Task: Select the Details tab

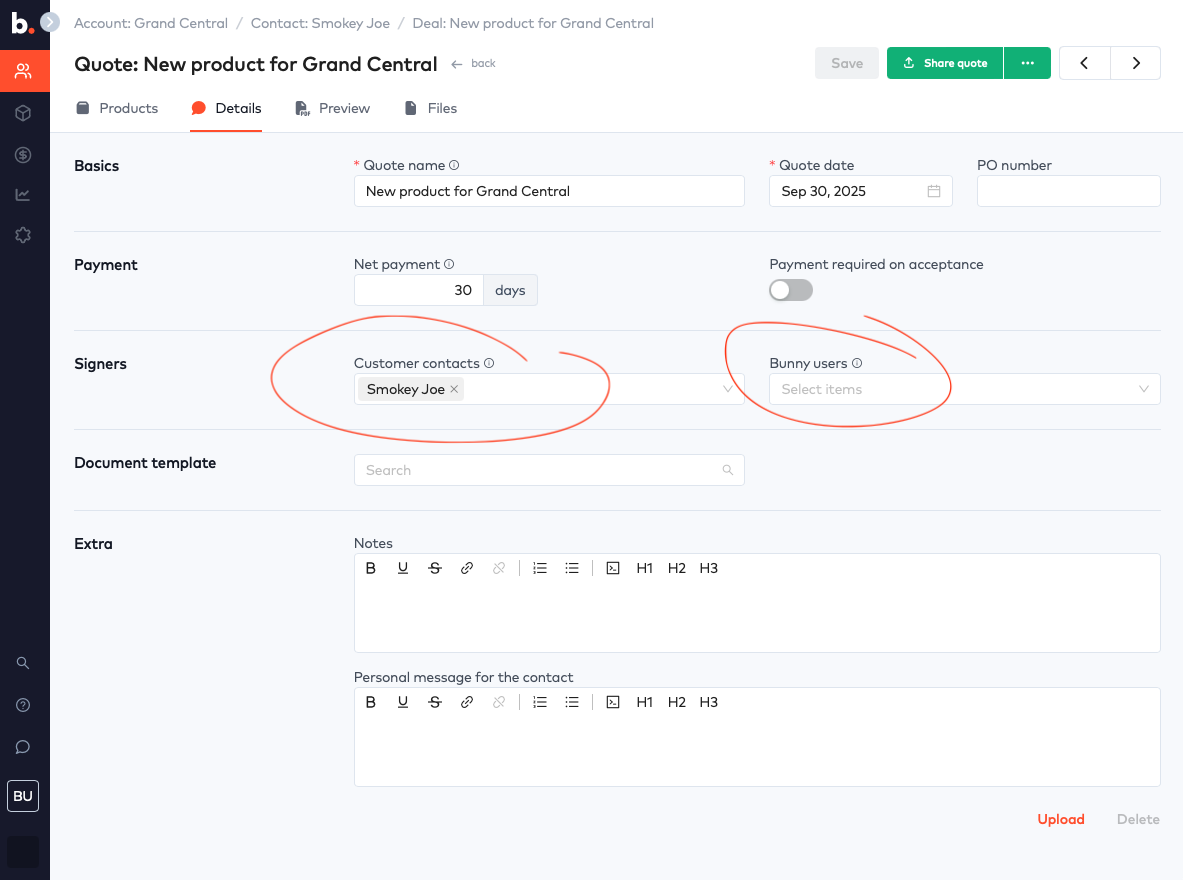Action: click(226, 108)
